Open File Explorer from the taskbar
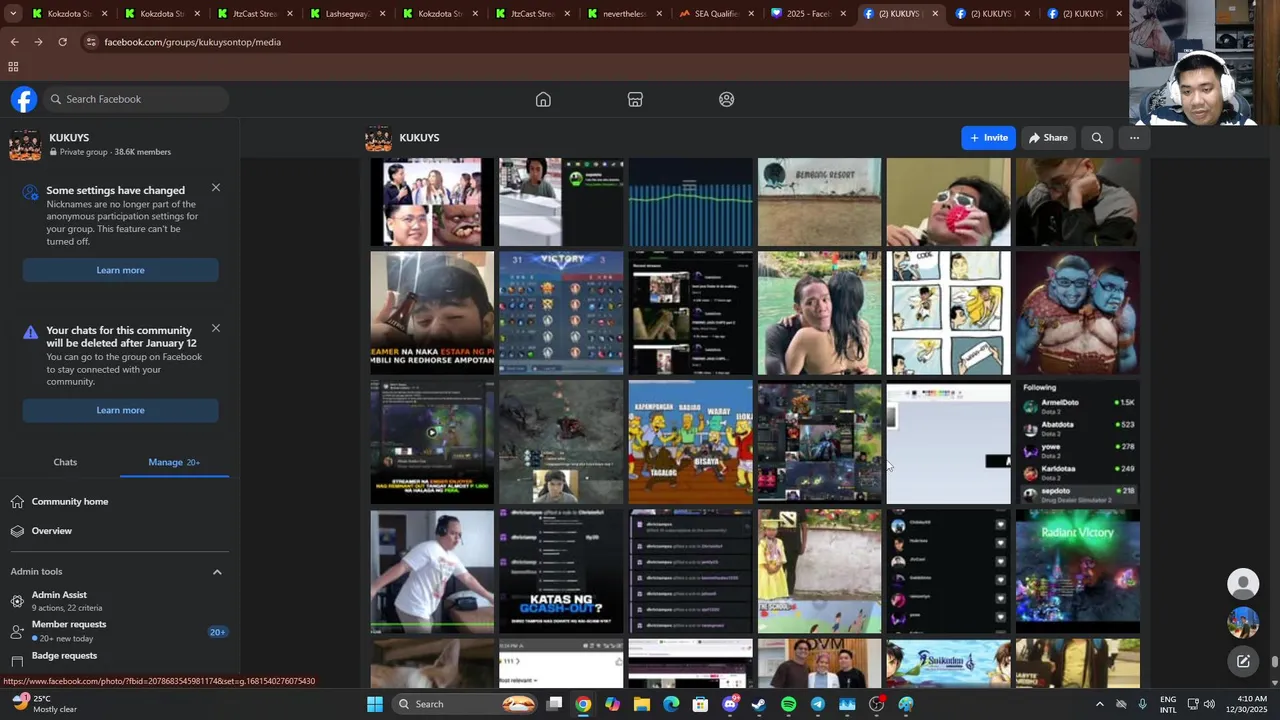 point(642,704)
